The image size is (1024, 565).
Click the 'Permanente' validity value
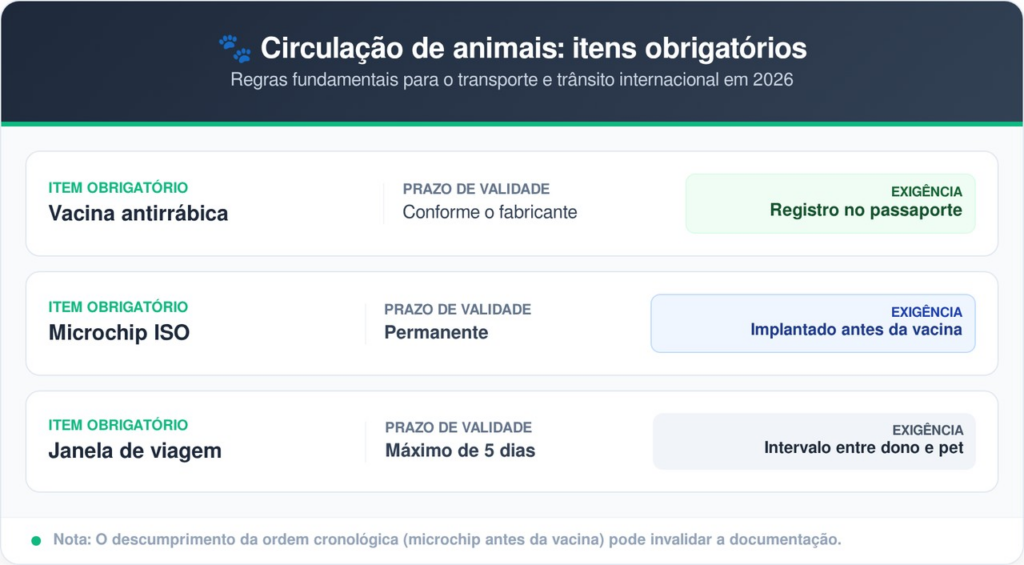coord(436,332)
